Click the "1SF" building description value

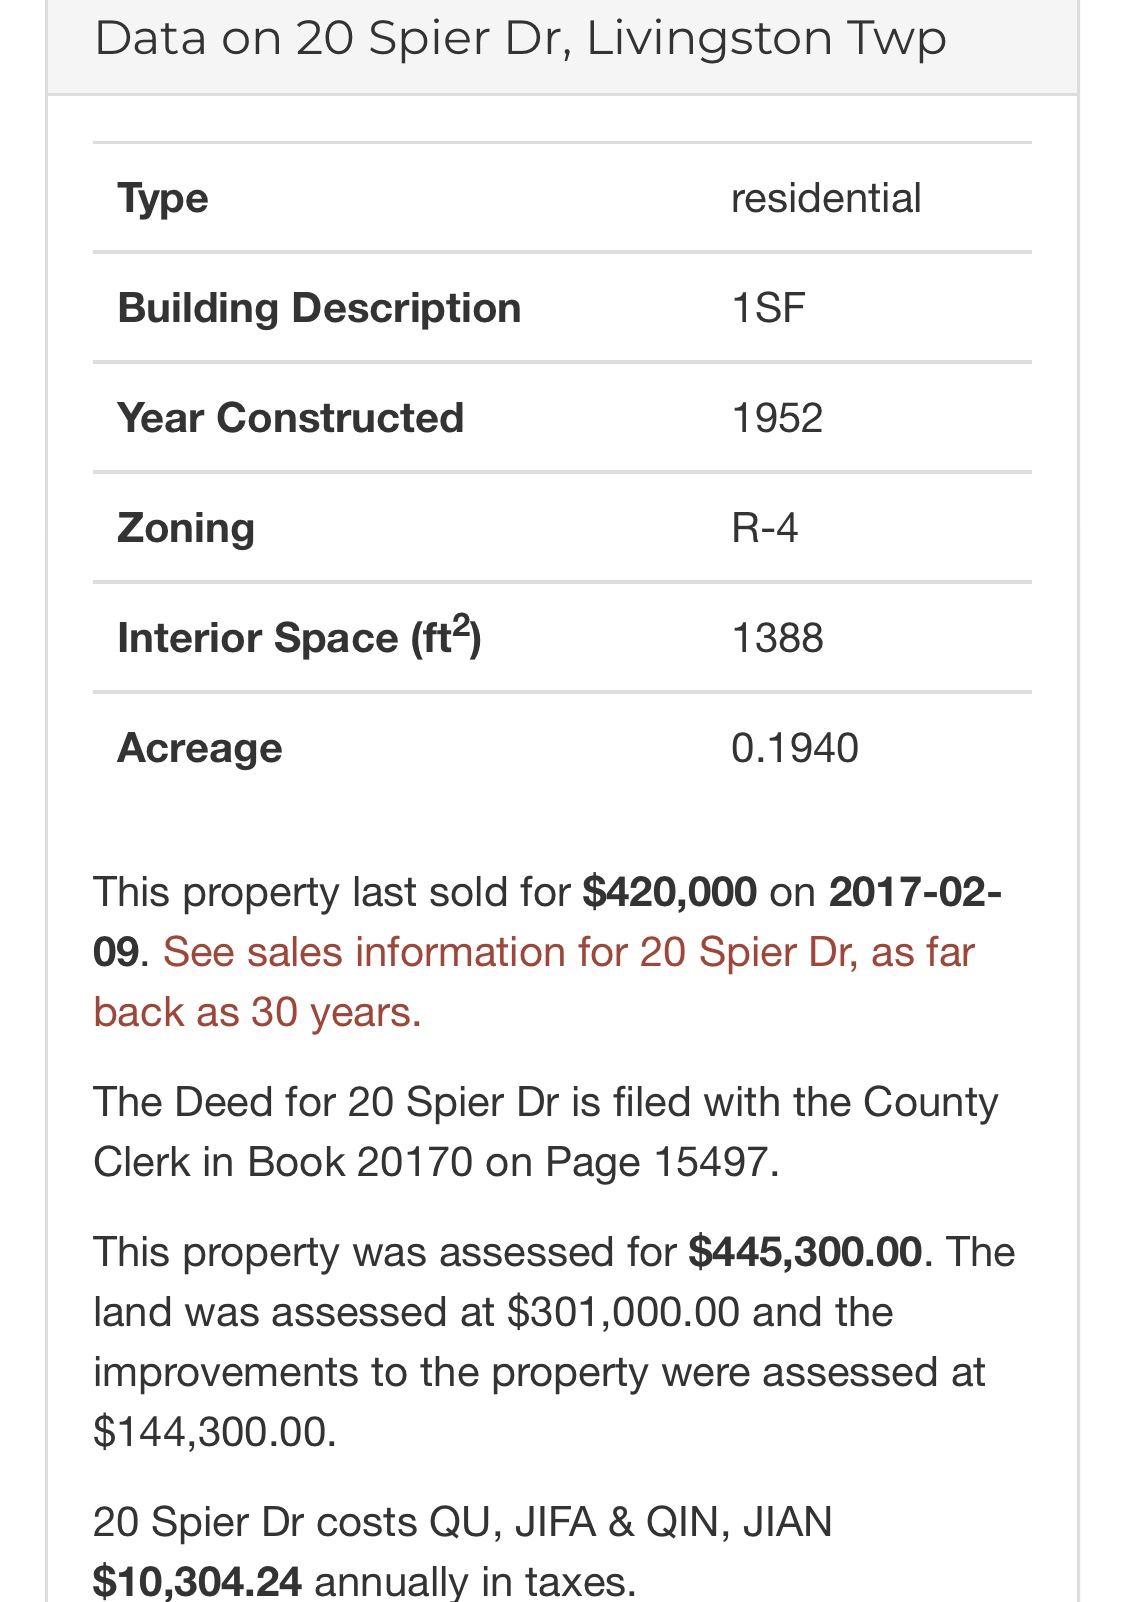768,308
